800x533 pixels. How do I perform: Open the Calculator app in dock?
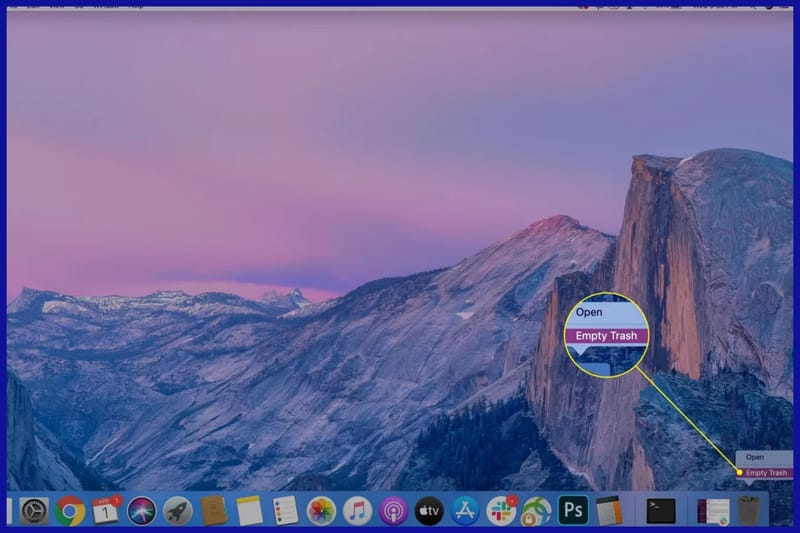(x=608, y=511)
